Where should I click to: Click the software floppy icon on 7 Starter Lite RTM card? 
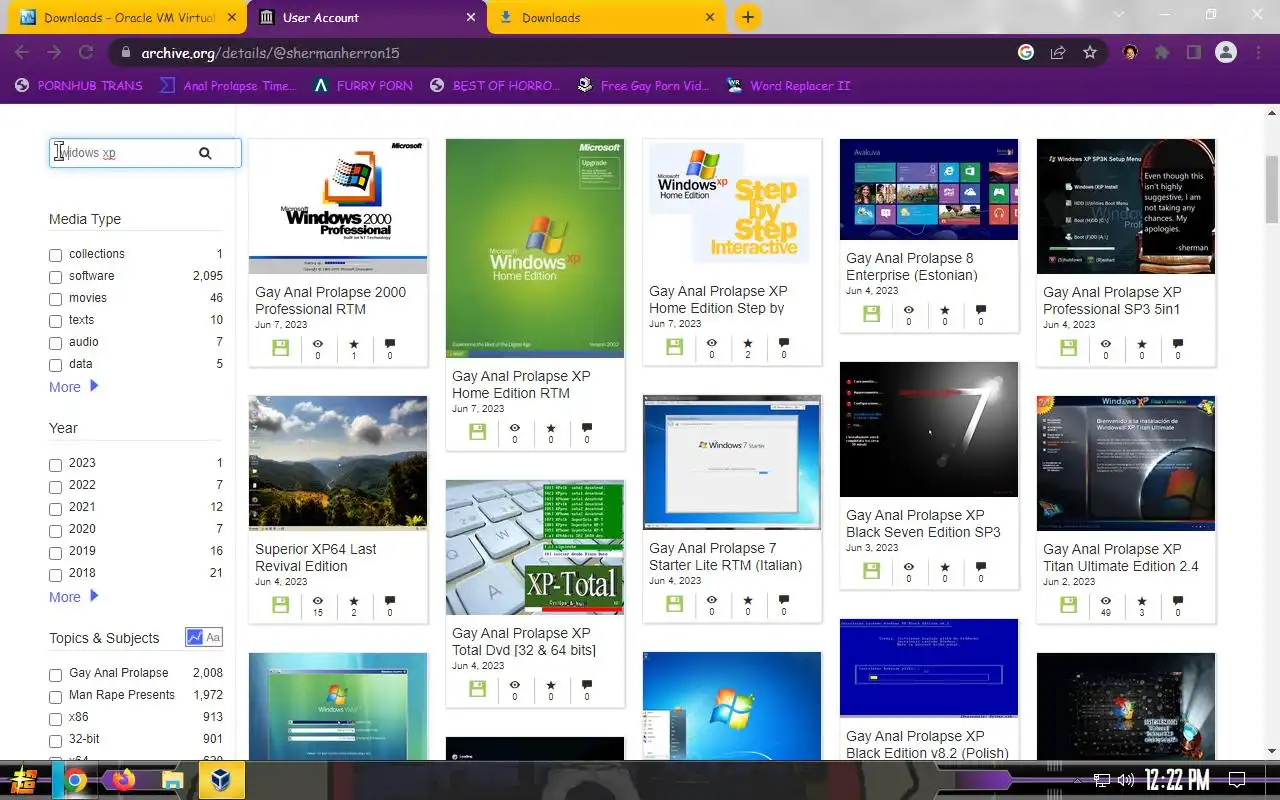[675, 603]
